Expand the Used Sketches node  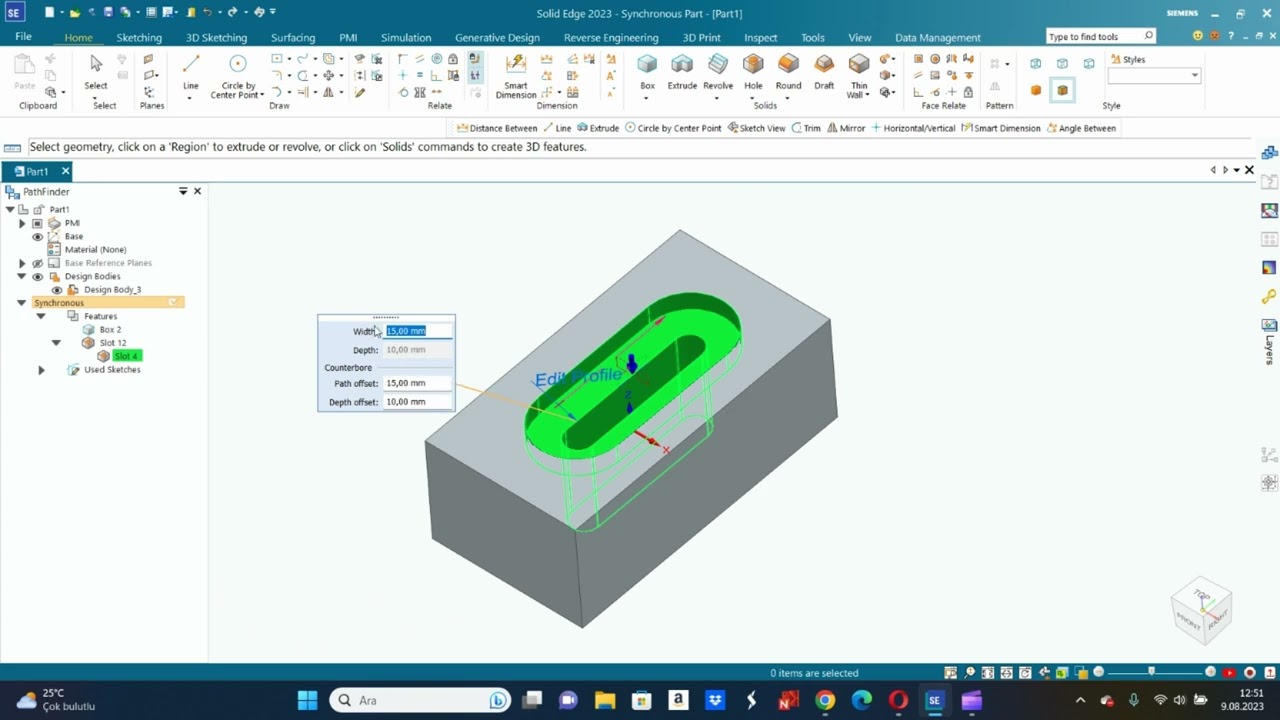pos(41,370)
